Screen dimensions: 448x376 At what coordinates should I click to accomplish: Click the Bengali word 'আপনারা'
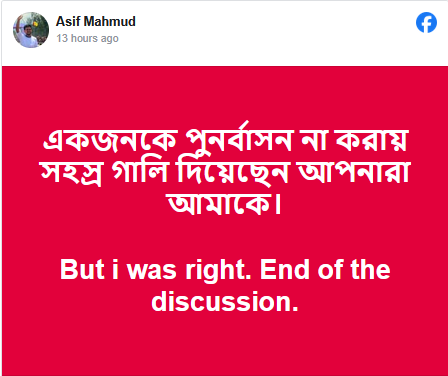[x=353, y=172]
